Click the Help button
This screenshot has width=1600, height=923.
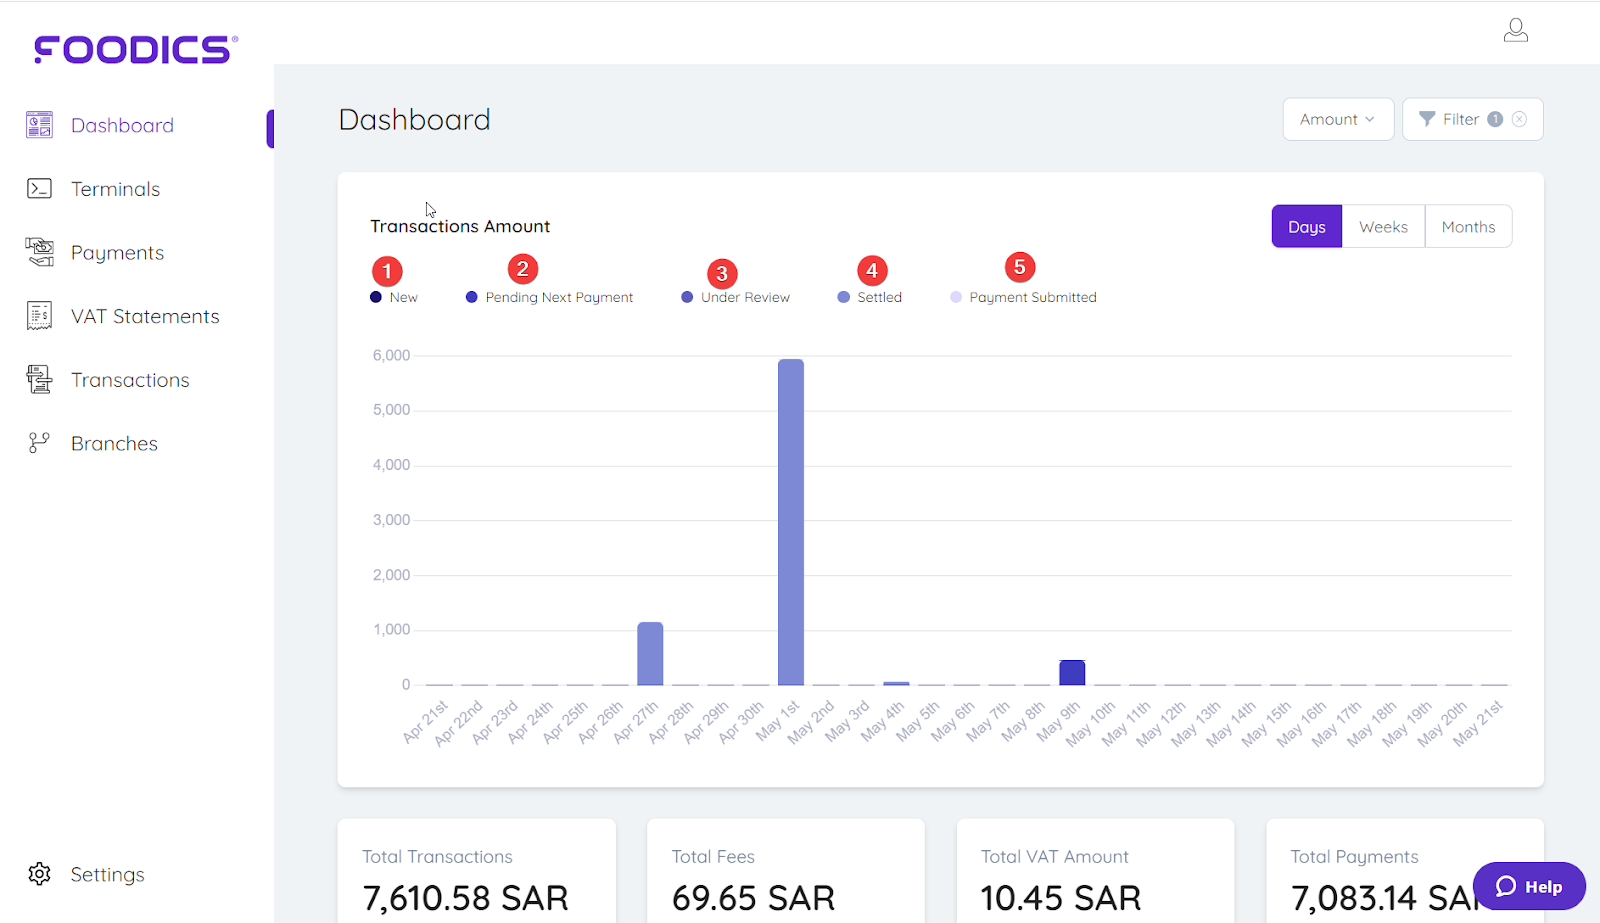click(x=1528, y=886)
